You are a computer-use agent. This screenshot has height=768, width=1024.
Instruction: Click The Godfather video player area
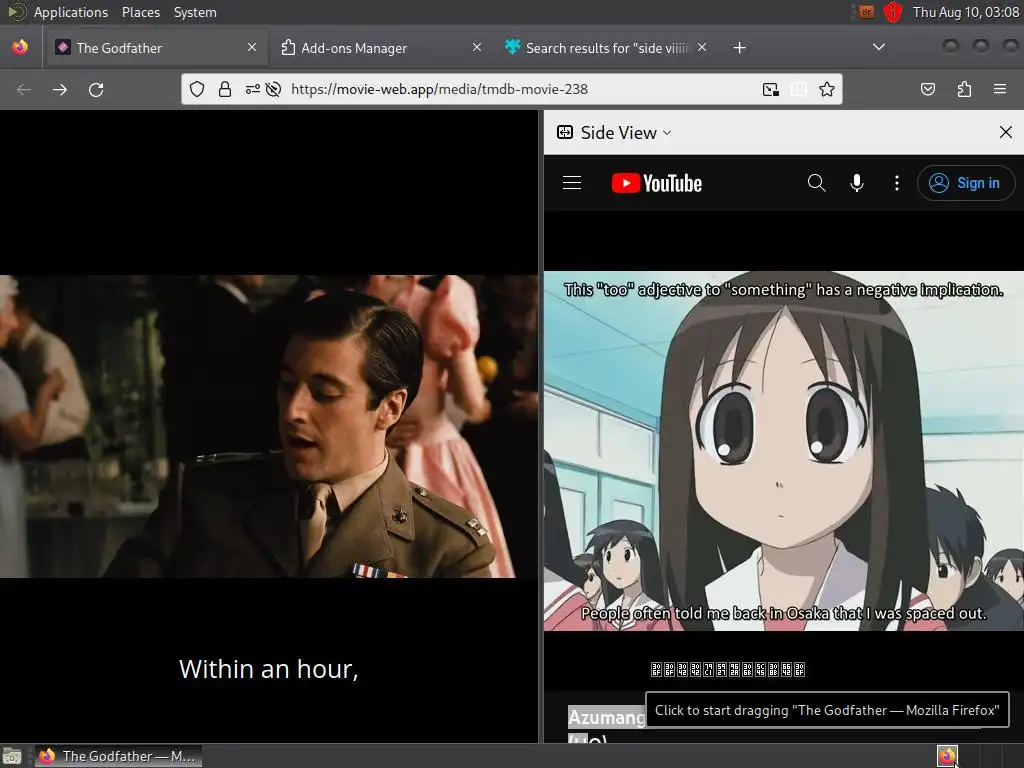[269, 426]
